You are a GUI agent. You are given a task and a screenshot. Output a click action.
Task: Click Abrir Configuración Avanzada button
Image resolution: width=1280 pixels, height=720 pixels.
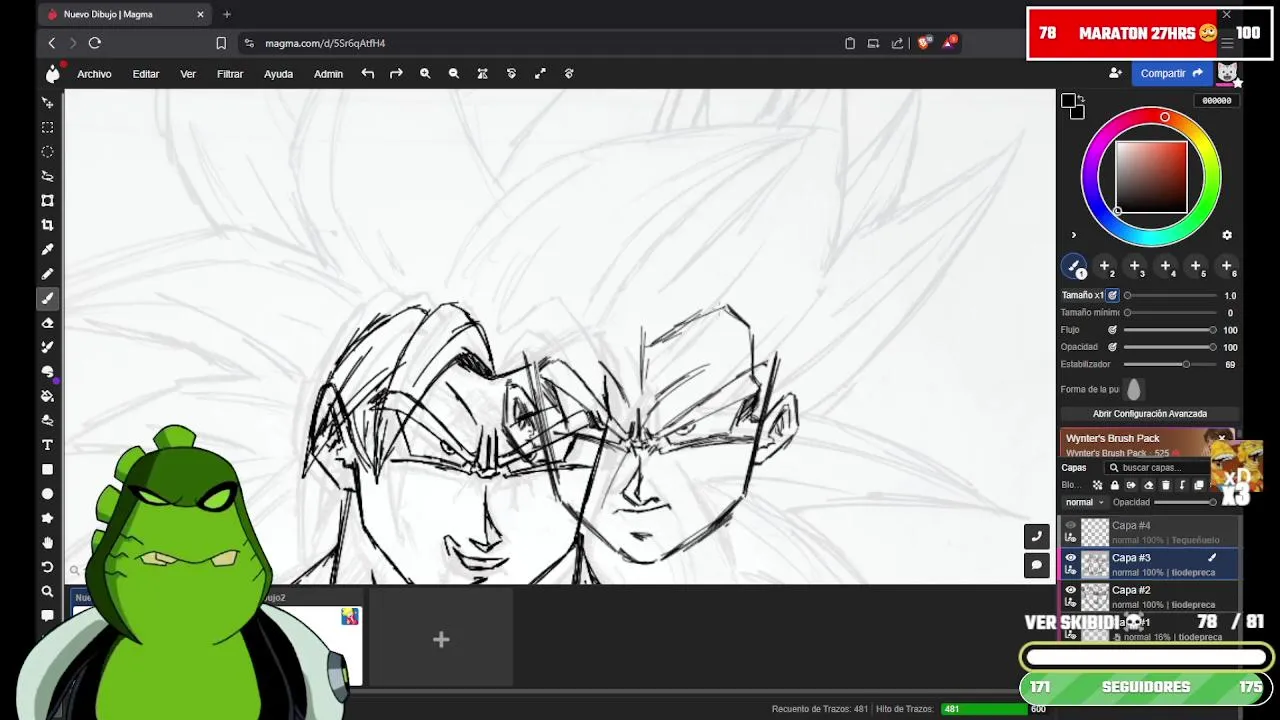coord(1150,414)
